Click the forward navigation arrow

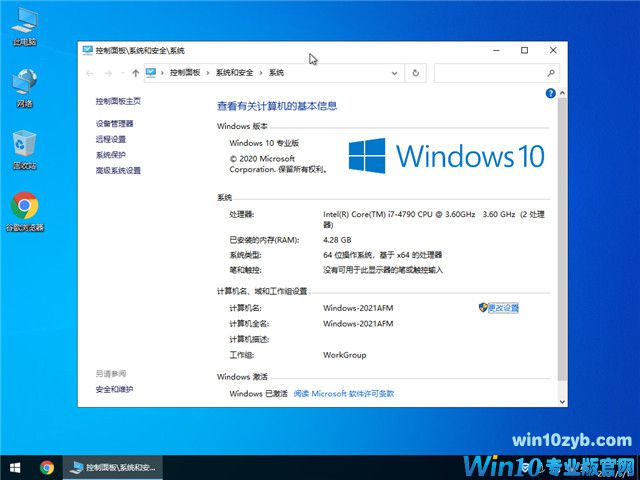tap(108, 73)
